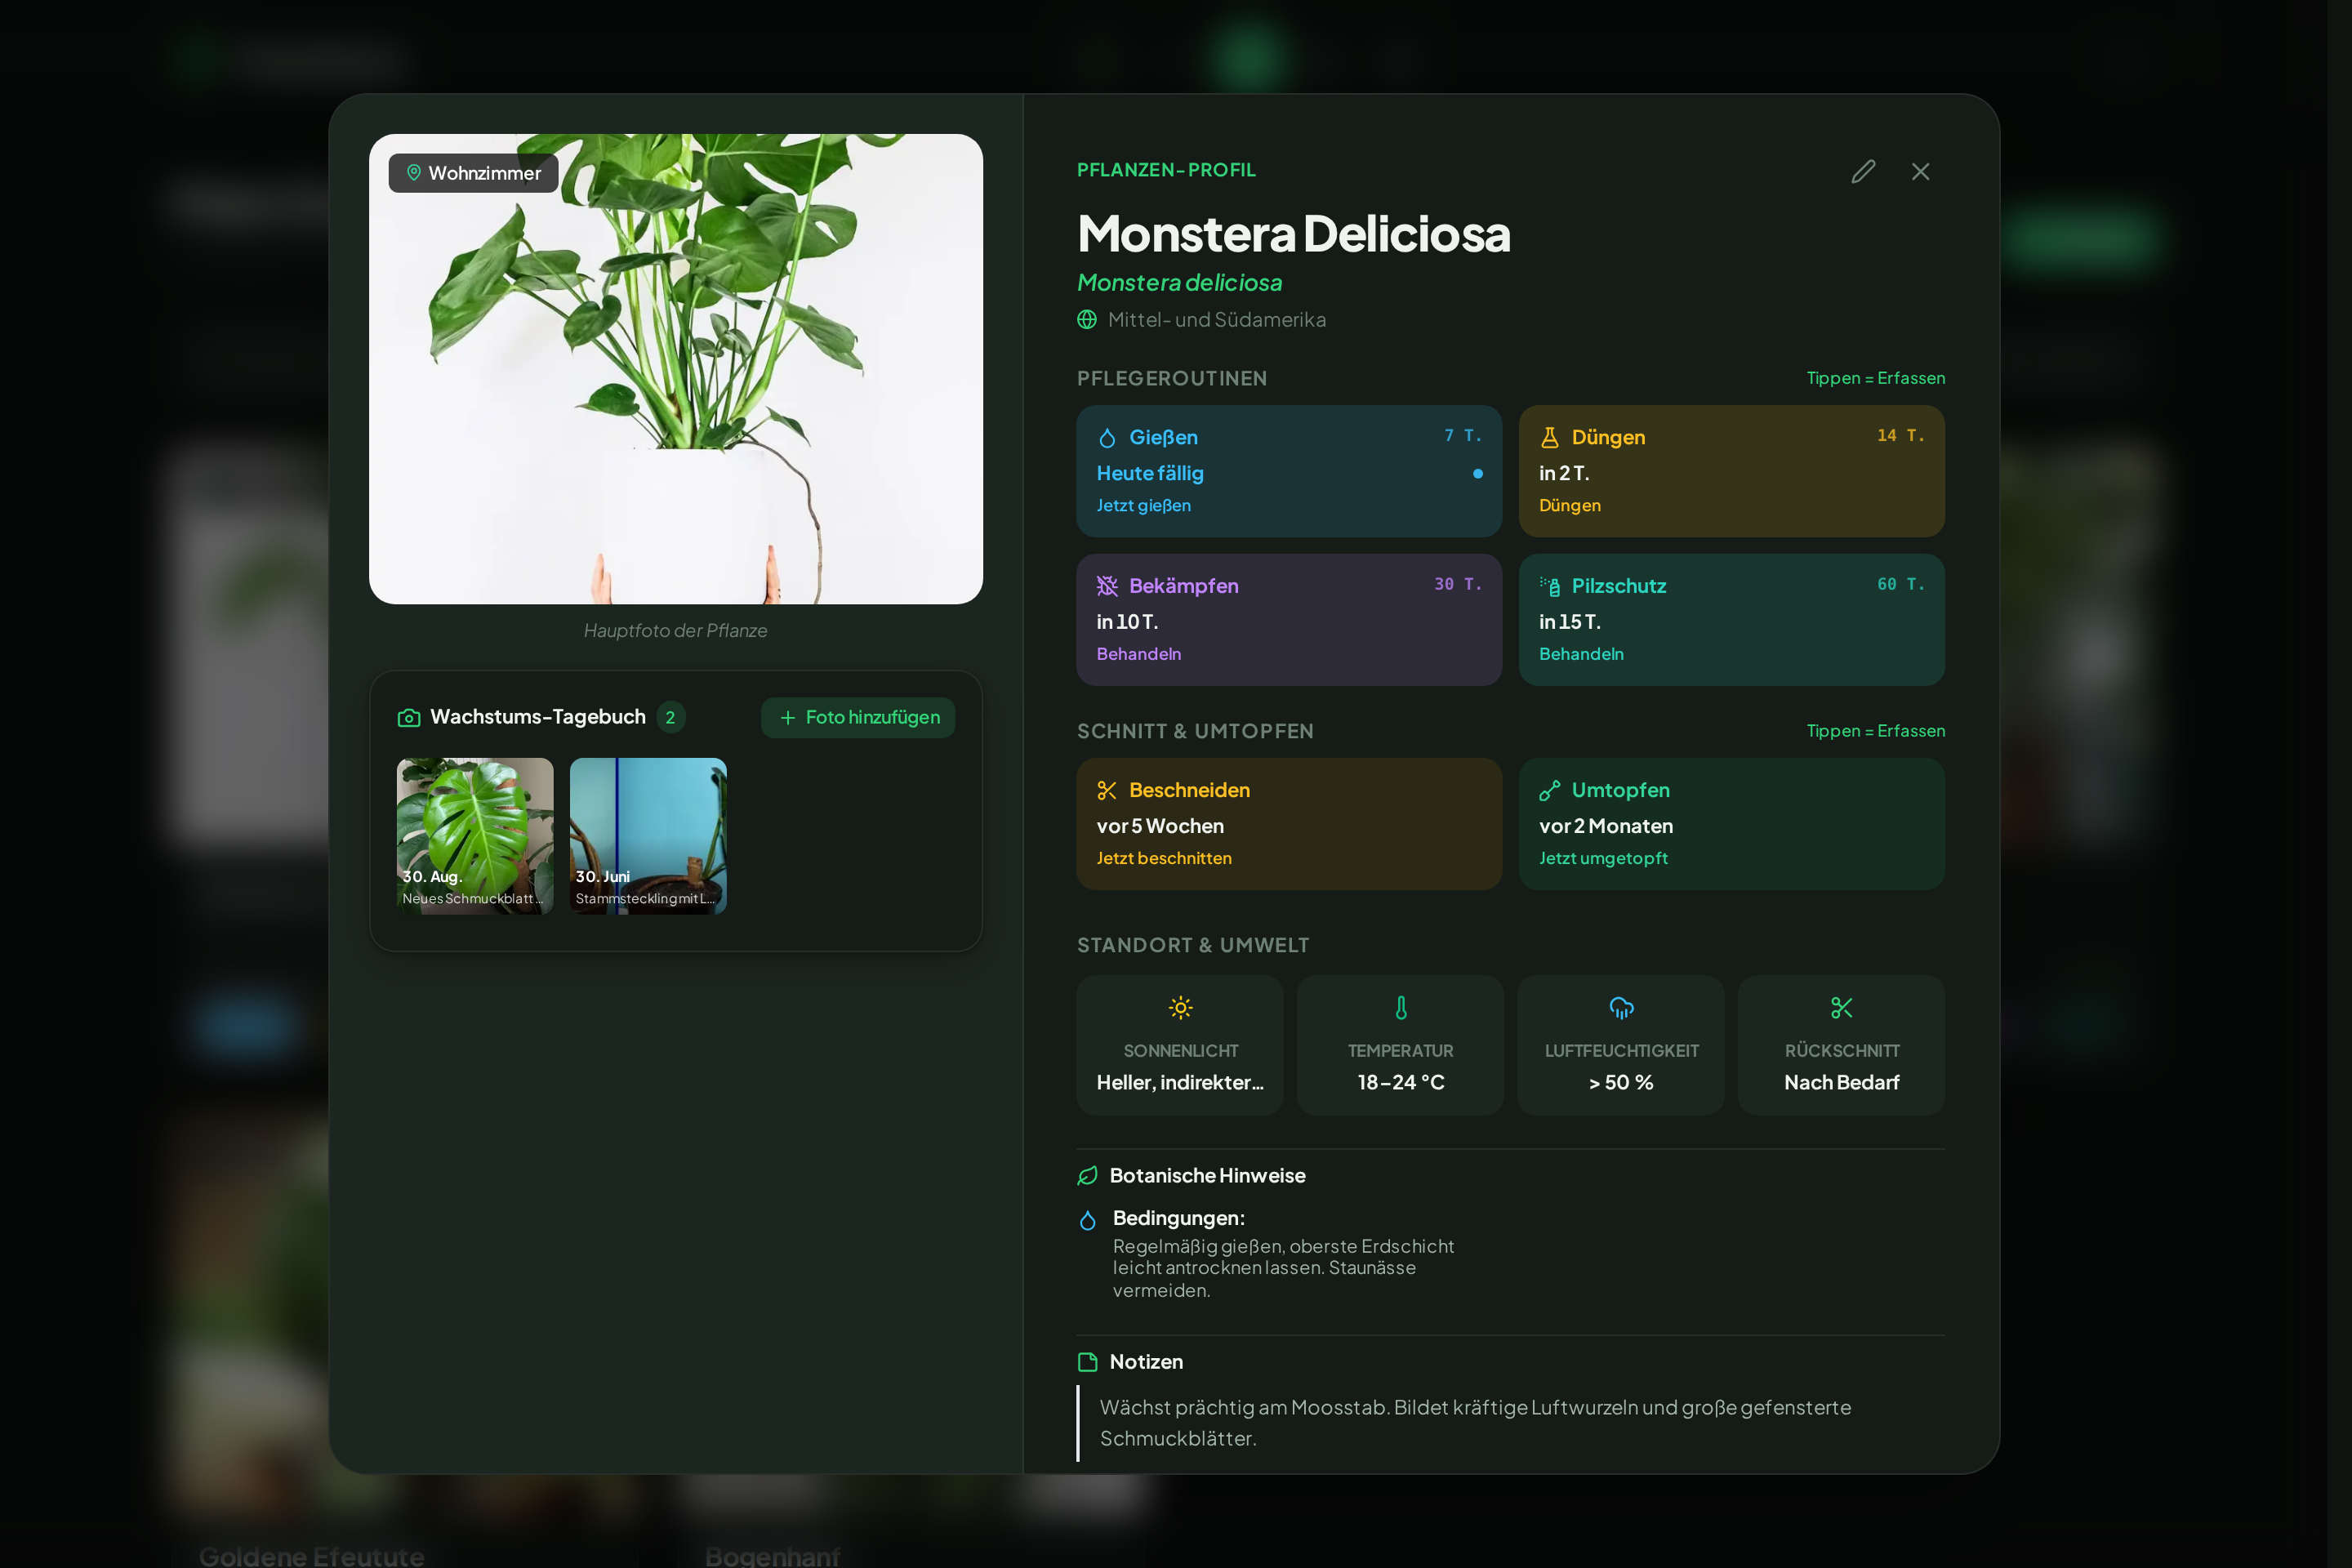Image resolution: width=2352 pixels, height=1568 pixels.
Task: Log watering via Jetzt gießen
Action: coord(1143,506)
